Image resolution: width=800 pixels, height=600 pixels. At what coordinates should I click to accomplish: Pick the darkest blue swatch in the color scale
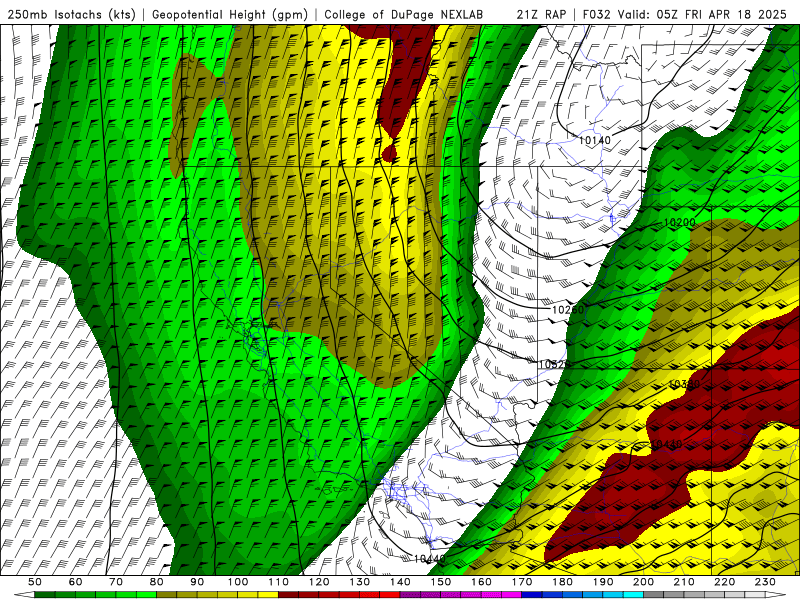coord(532,595)
